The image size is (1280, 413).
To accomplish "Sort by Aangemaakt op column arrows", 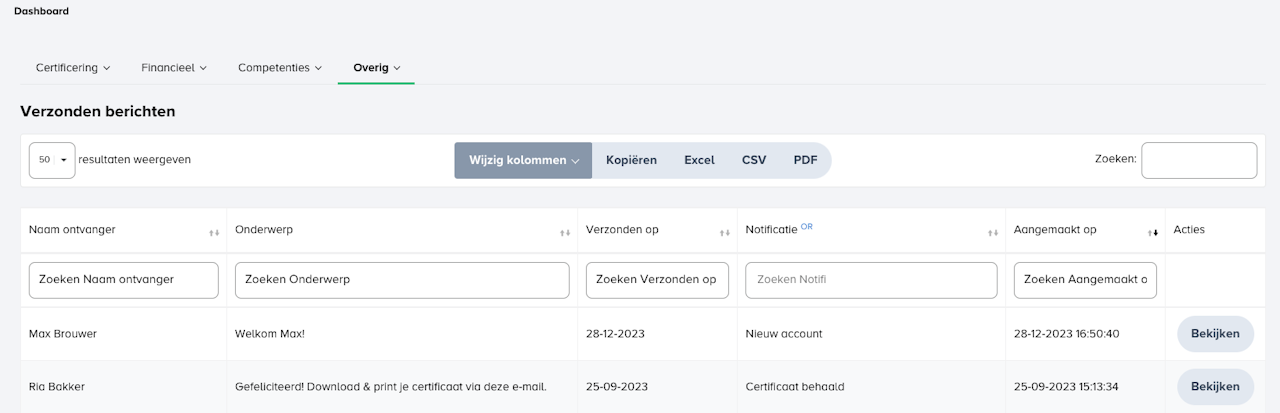I will (x=1153, y=232).
